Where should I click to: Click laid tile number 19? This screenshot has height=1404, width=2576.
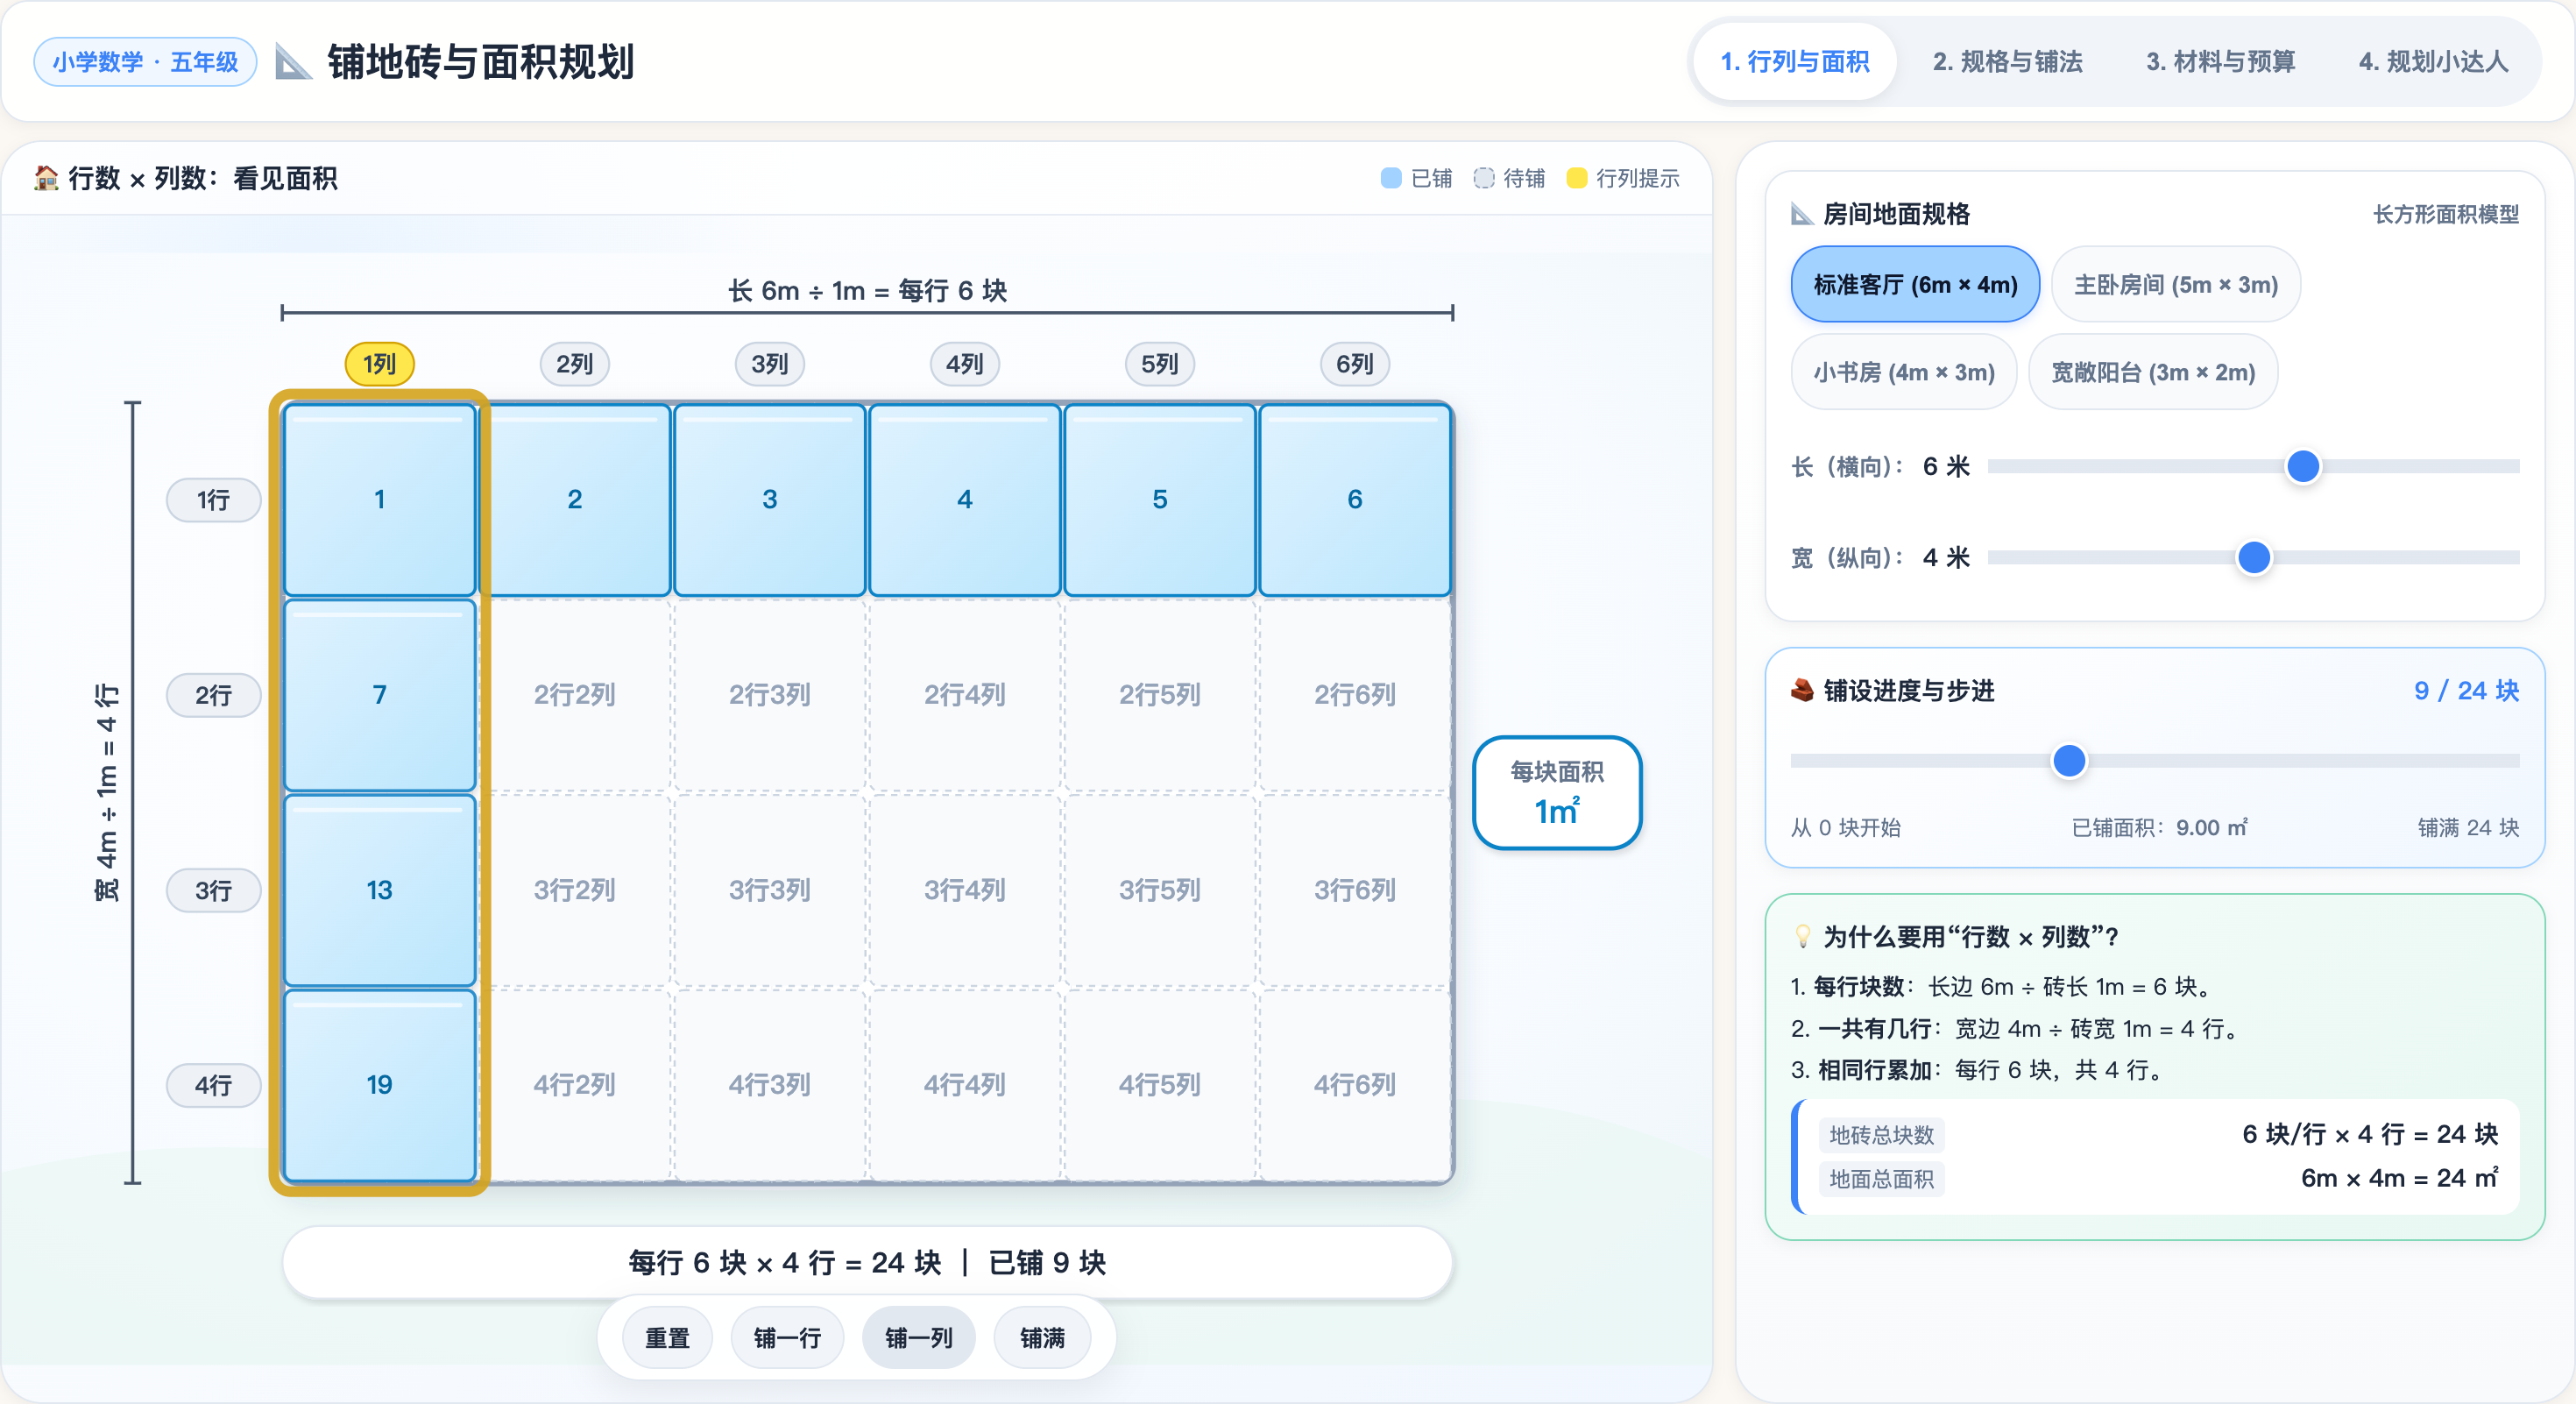click(379, 1085)
